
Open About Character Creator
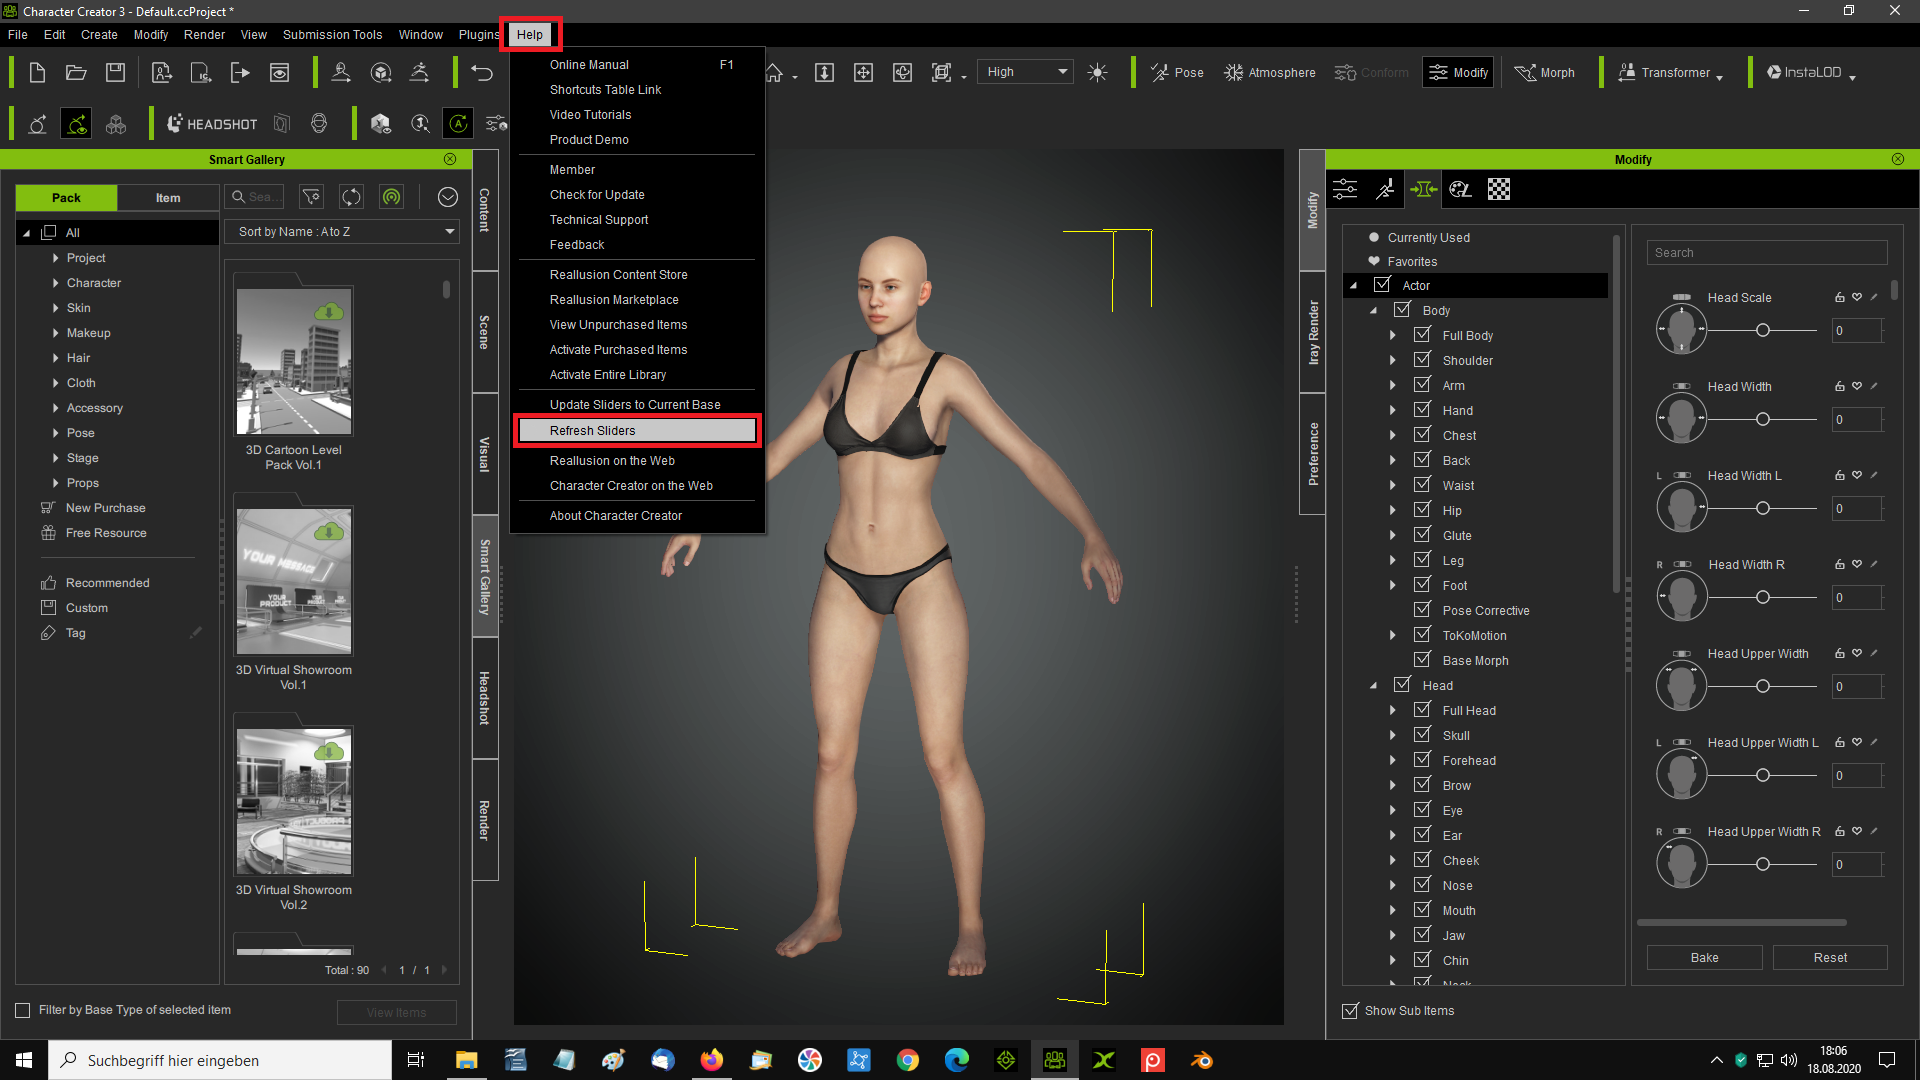click(616, 515)
